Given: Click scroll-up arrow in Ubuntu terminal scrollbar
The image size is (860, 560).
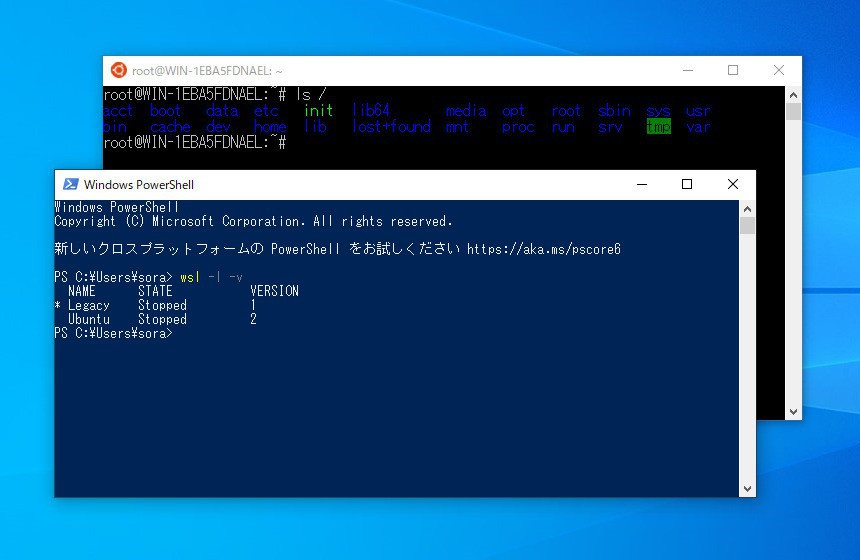Looking at the screenshot, I should [793, 95].
